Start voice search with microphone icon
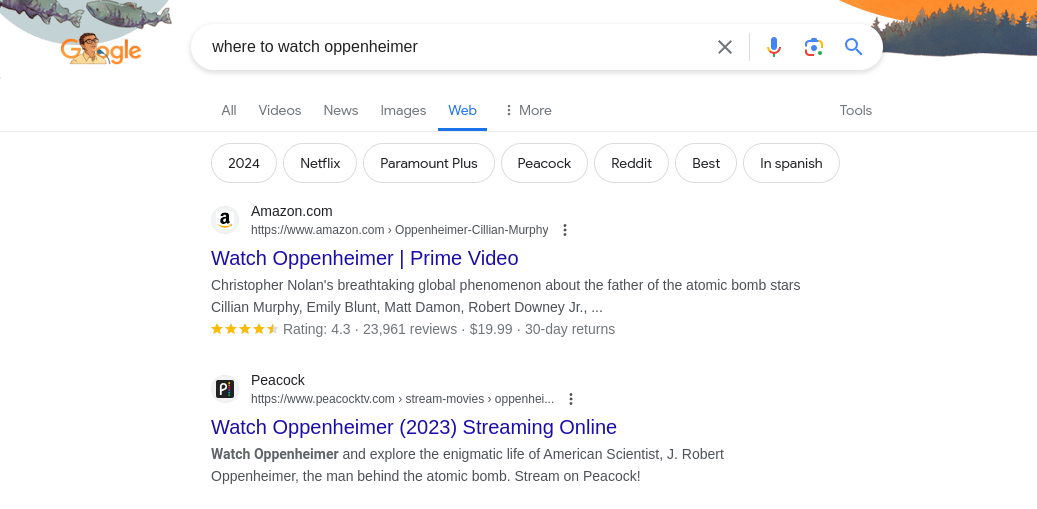 point(773,47)
